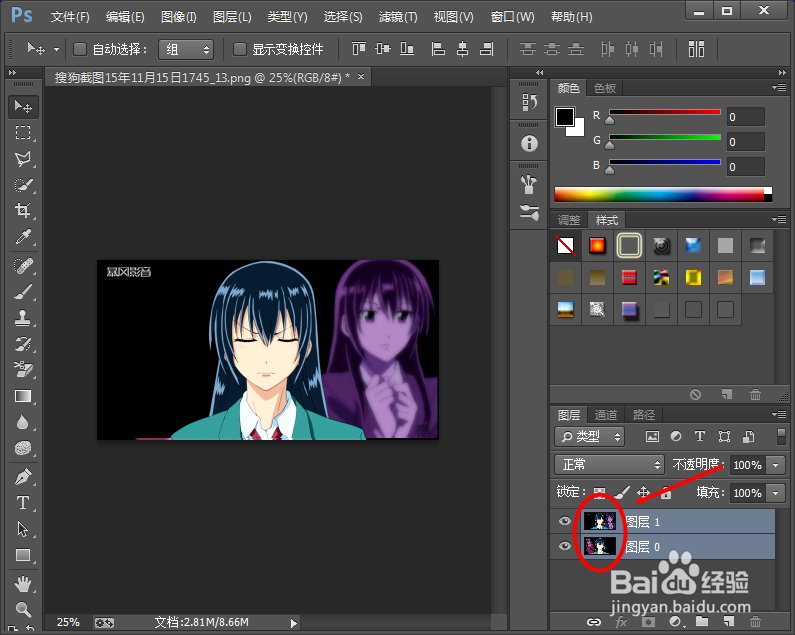
Task: Switch to the 路径 tab
Action: click(x=644, y=415)
